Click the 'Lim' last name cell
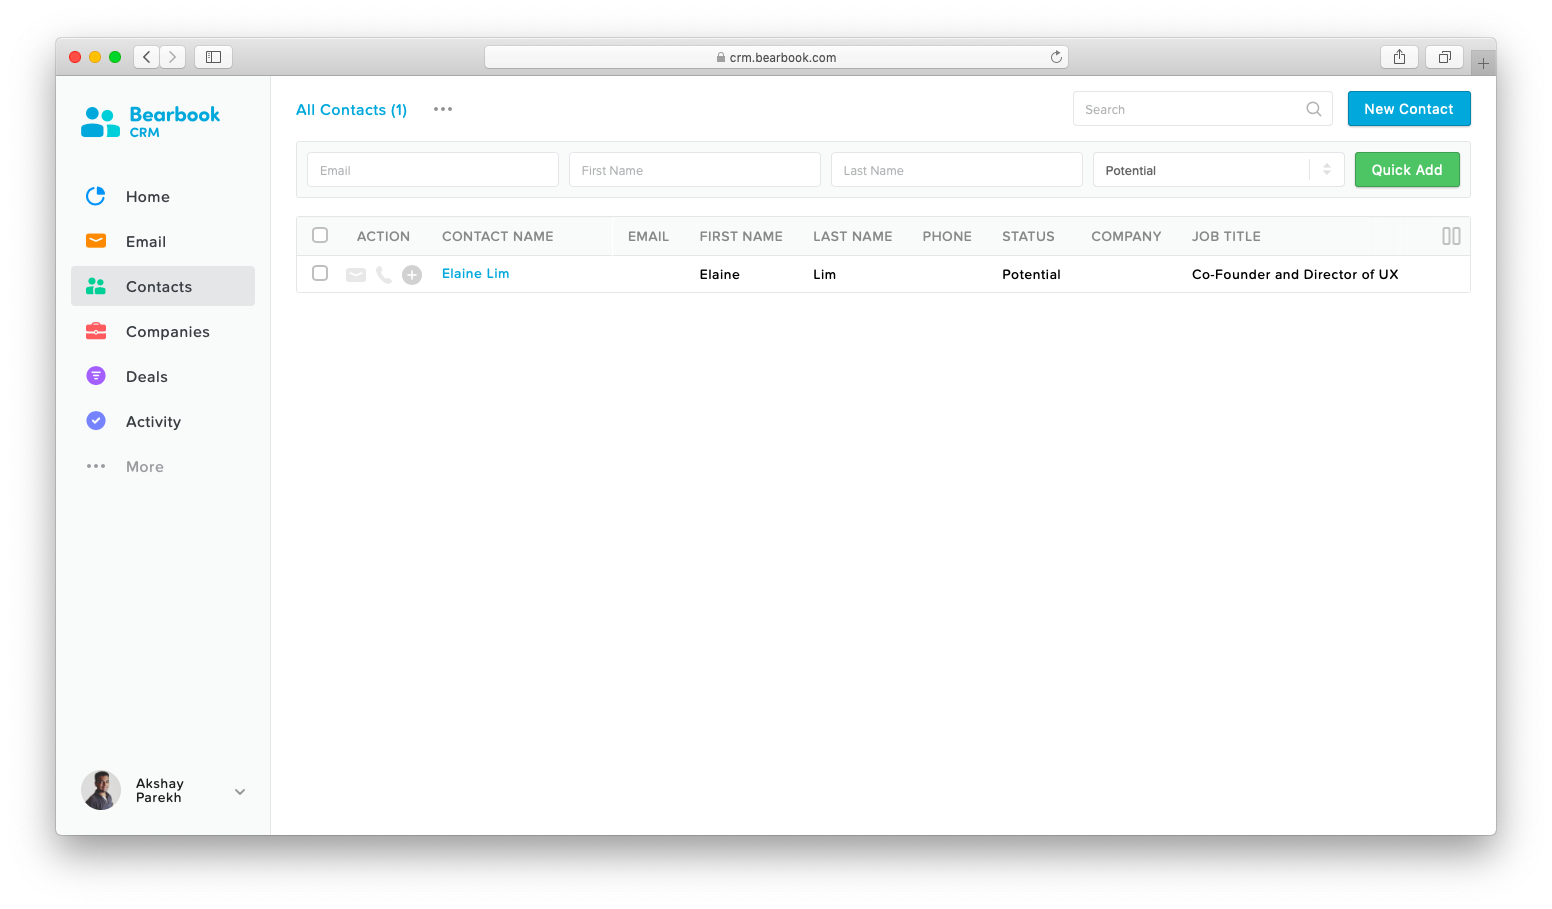Image resolution: width=1552 pixels, height=909 pixels. pyautogui.click(x=824, y=274)
